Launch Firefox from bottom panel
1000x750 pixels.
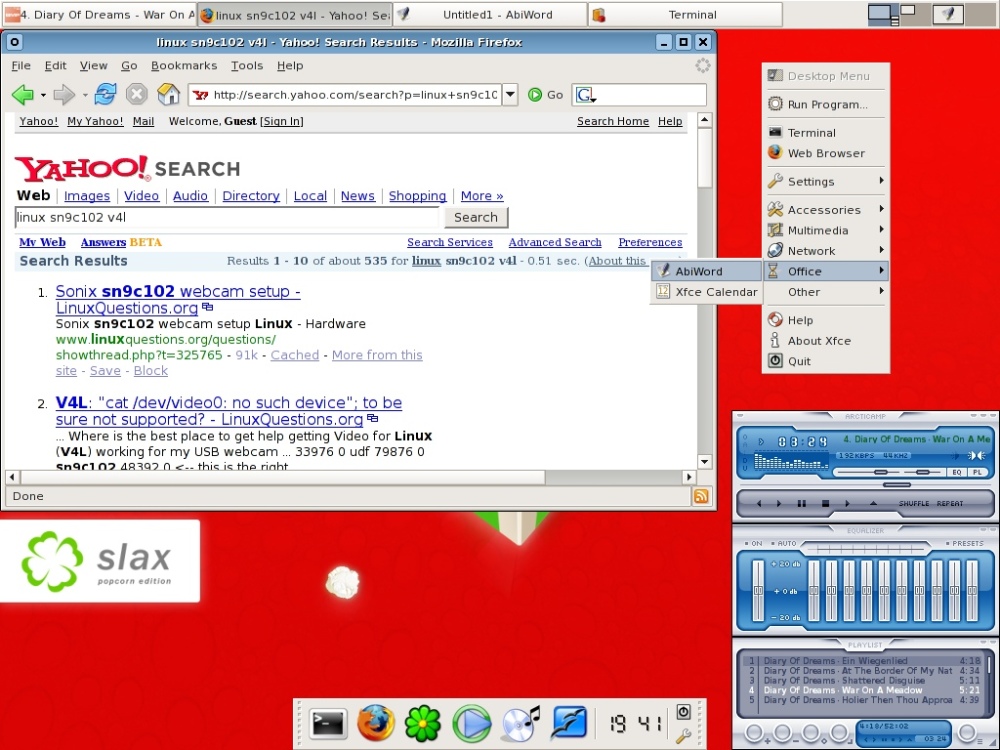pos(376,723)
